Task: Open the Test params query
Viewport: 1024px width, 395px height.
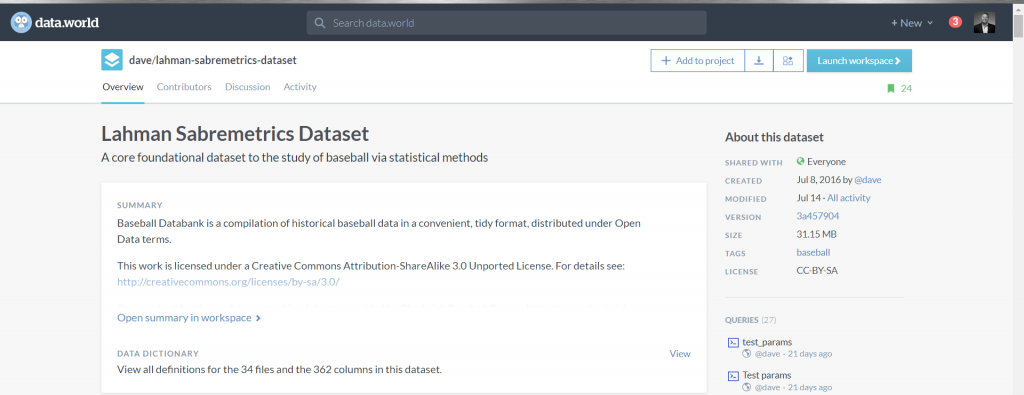Action: (x=767, y=375)
